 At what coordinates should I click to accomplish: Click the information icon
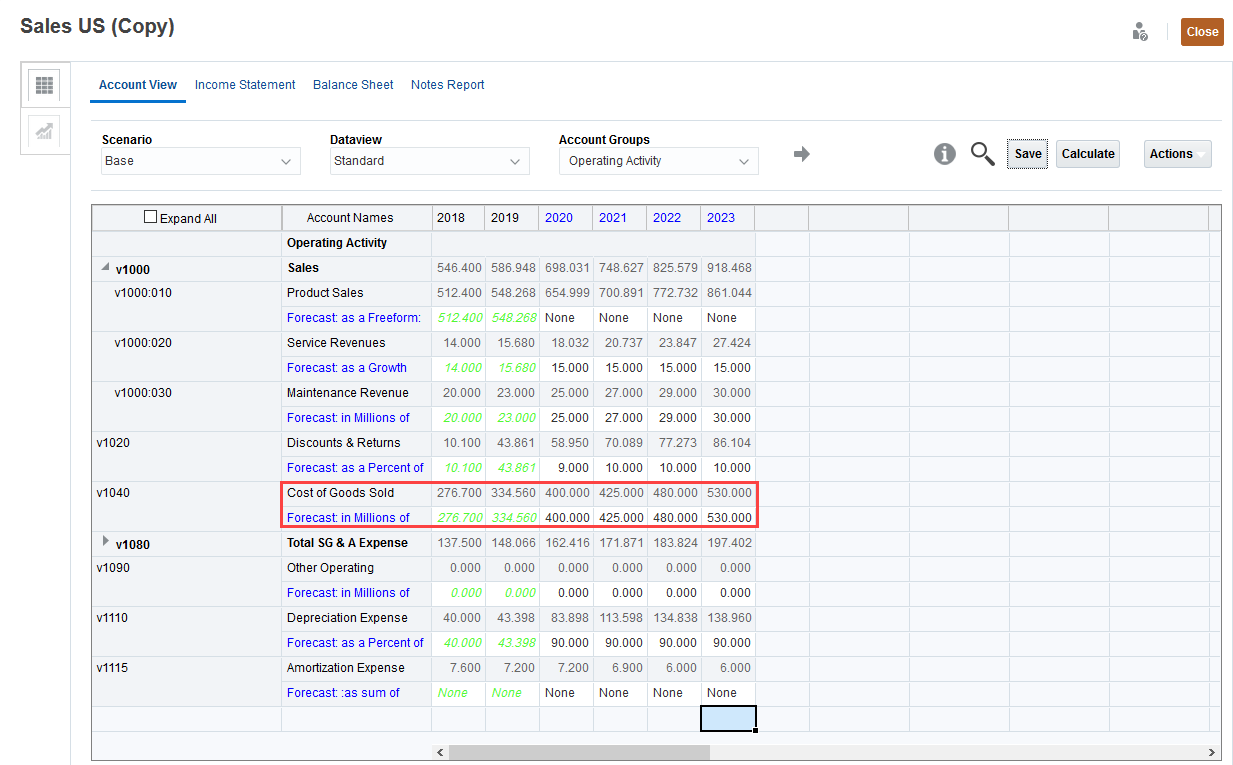point(944,154)
